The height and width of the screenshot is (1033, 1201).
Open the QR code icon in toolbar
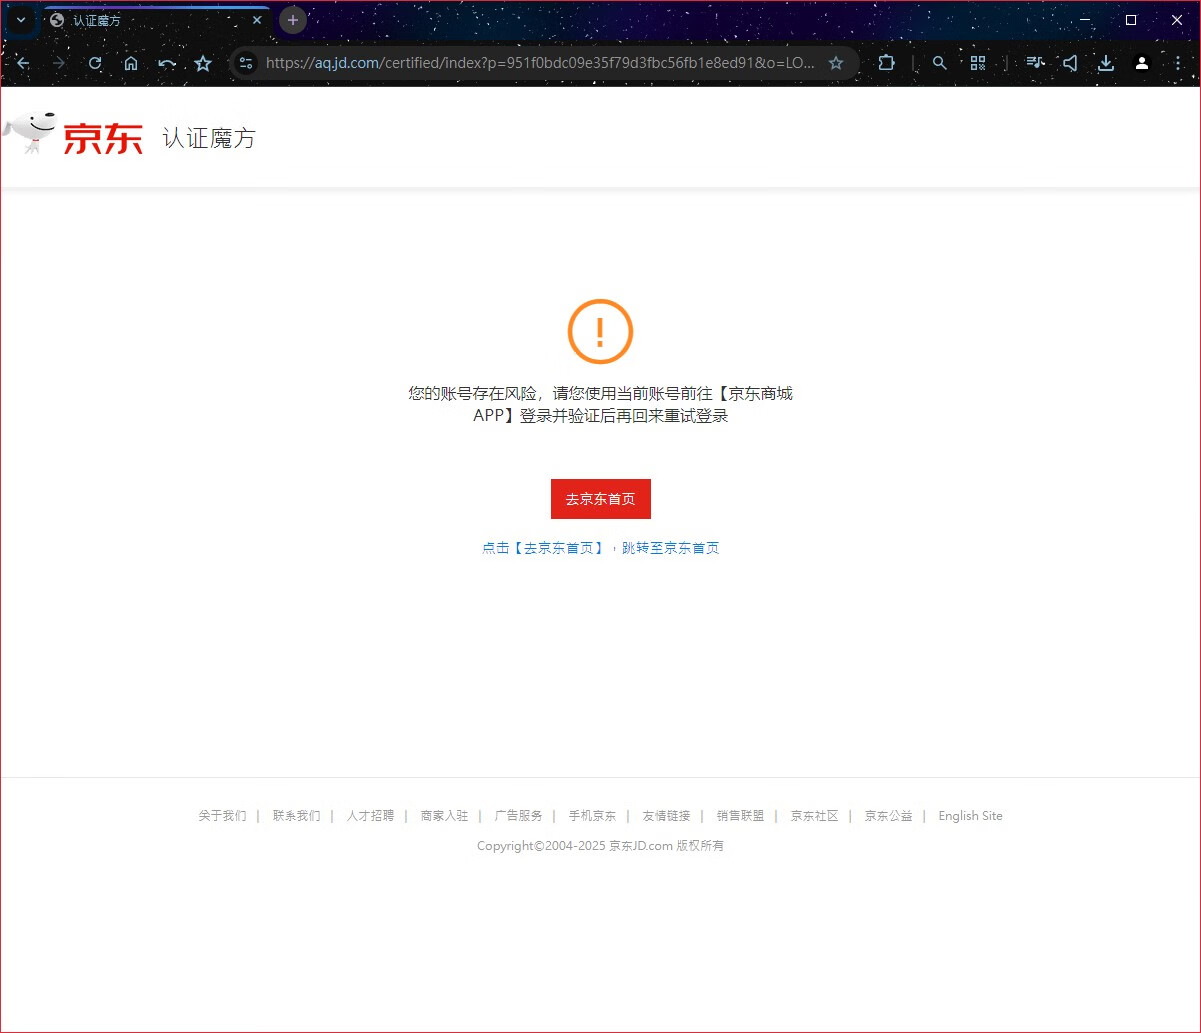978,63
